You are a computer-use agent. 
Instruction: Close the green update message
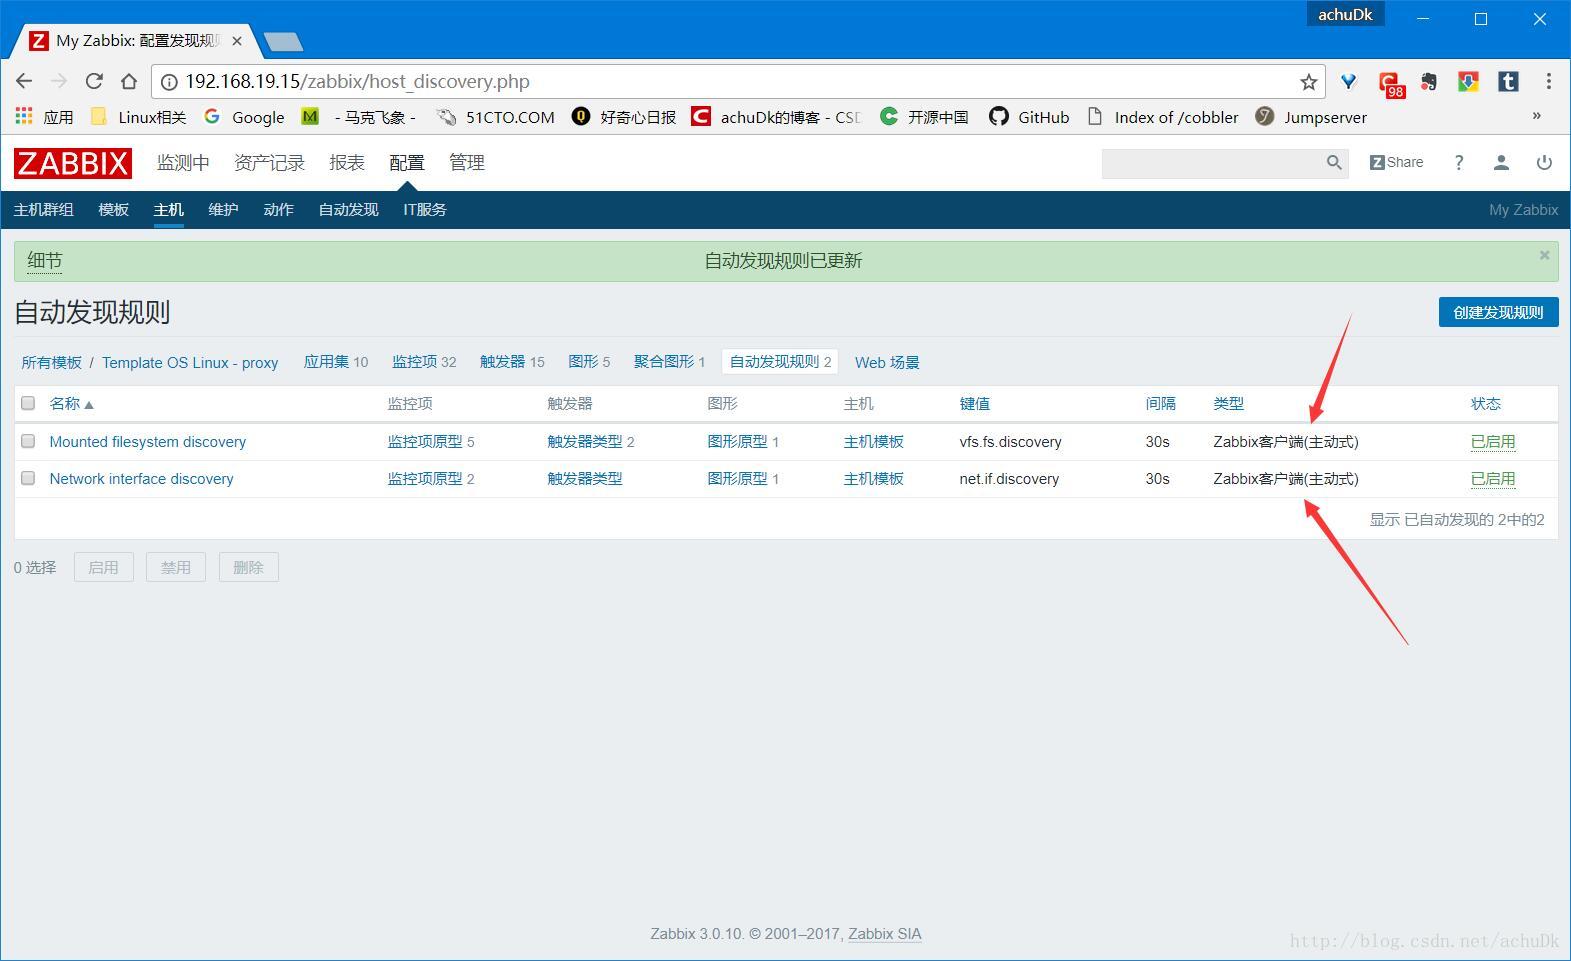click(x=1544, y=255)
